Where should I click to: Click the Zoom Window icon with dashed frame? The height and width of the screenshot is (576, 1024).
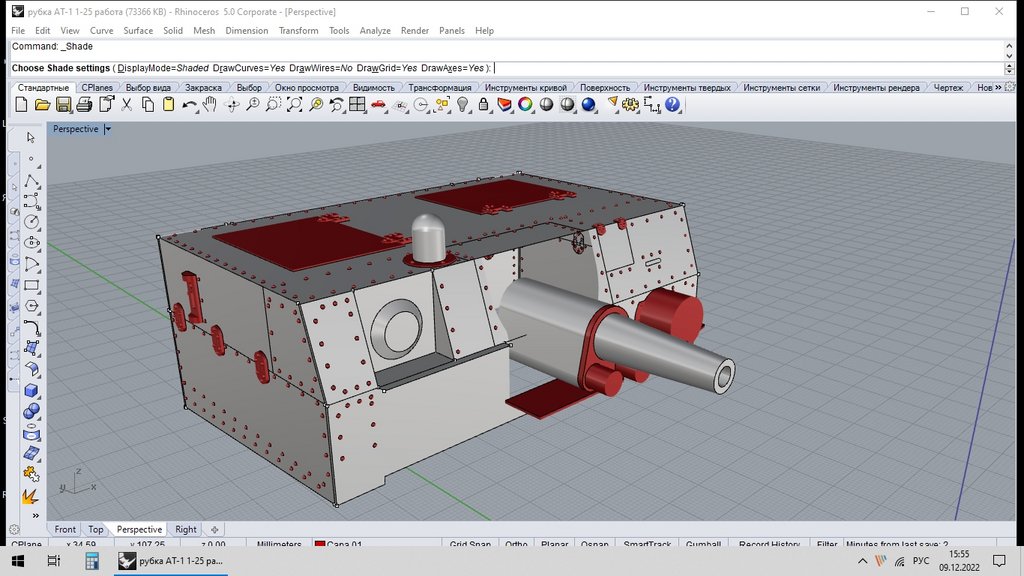[x=273, y=104]
